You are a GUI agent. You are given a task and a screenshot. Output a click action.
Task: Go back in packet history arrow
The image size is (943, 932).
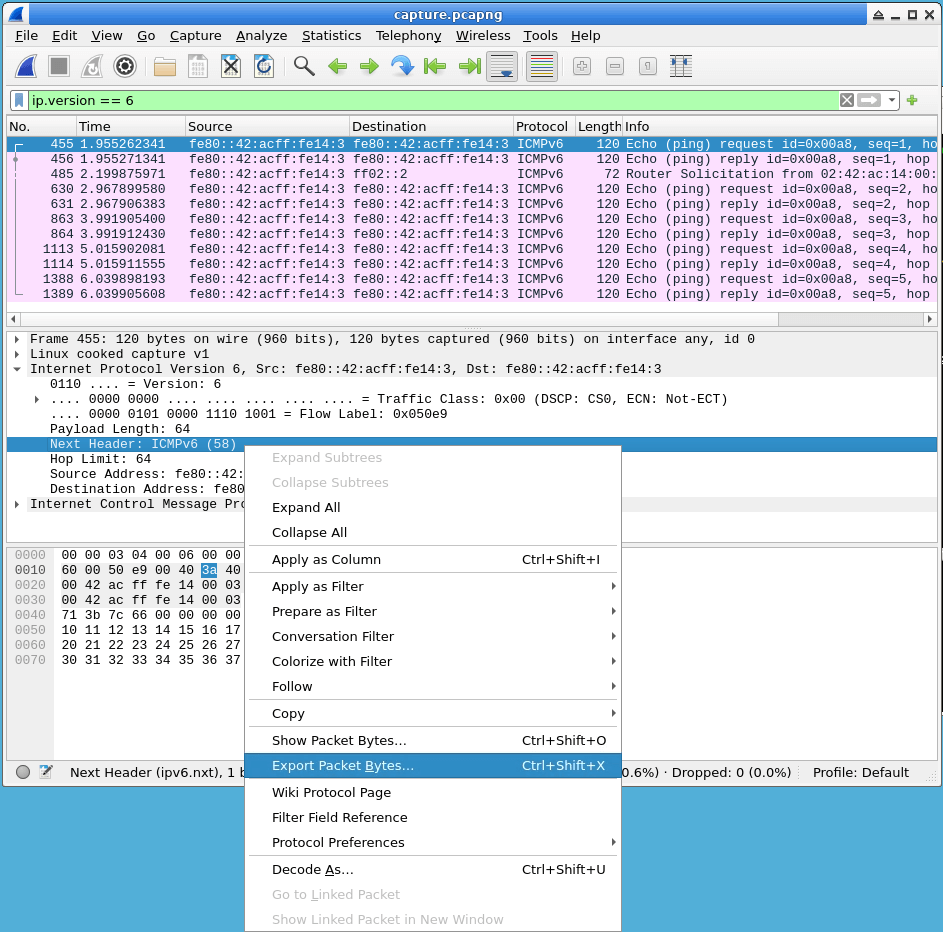(x=337, y=66)
